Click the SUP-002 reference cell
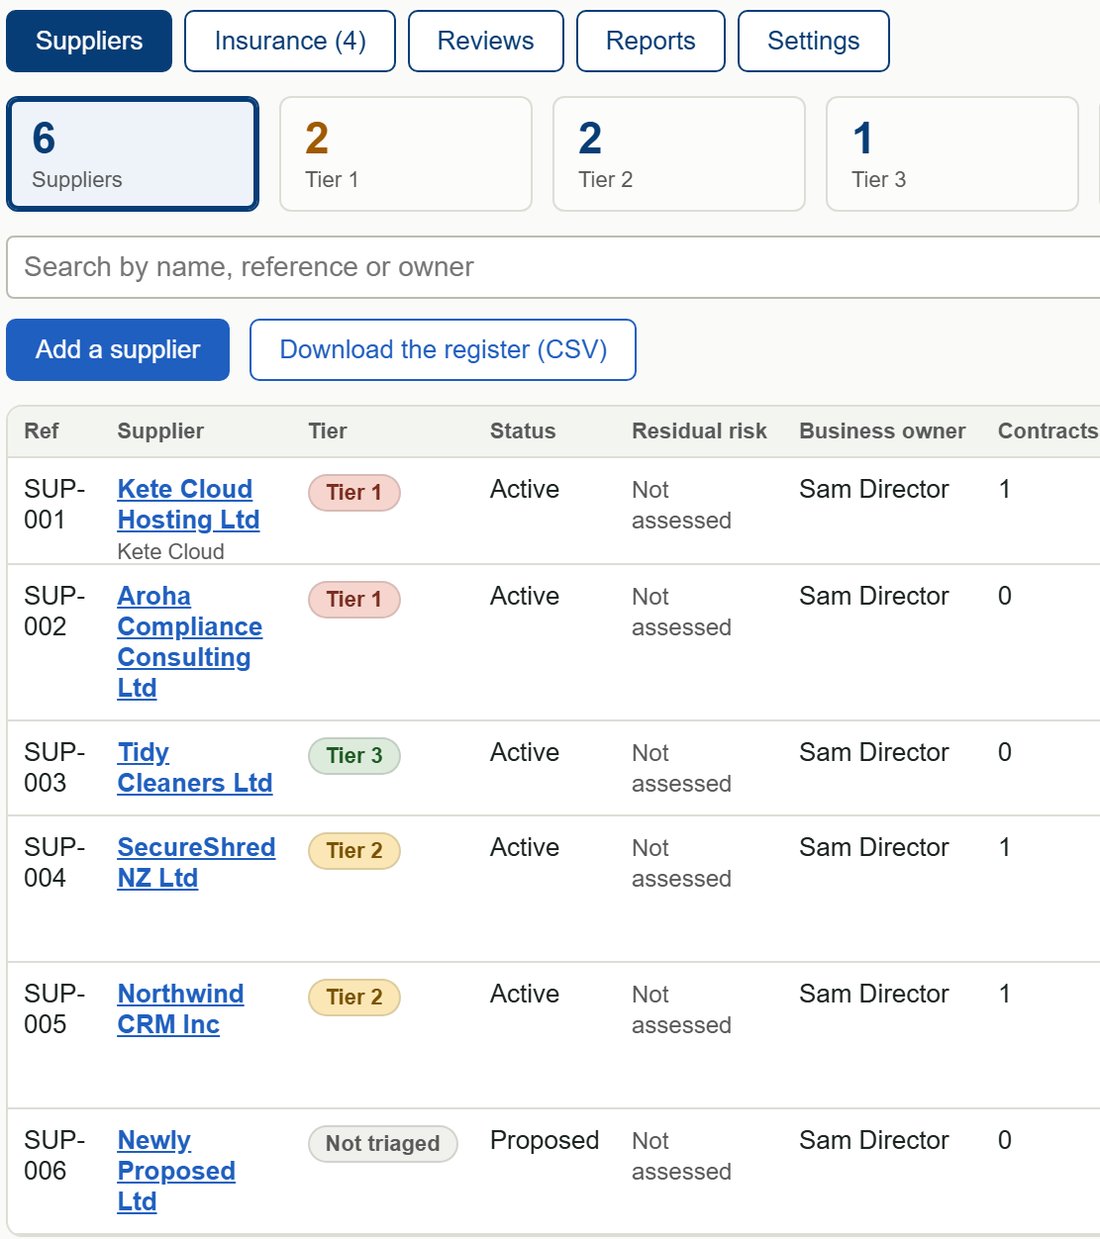The height and width of the screenshot is (1239, 1100). (54, 611)
